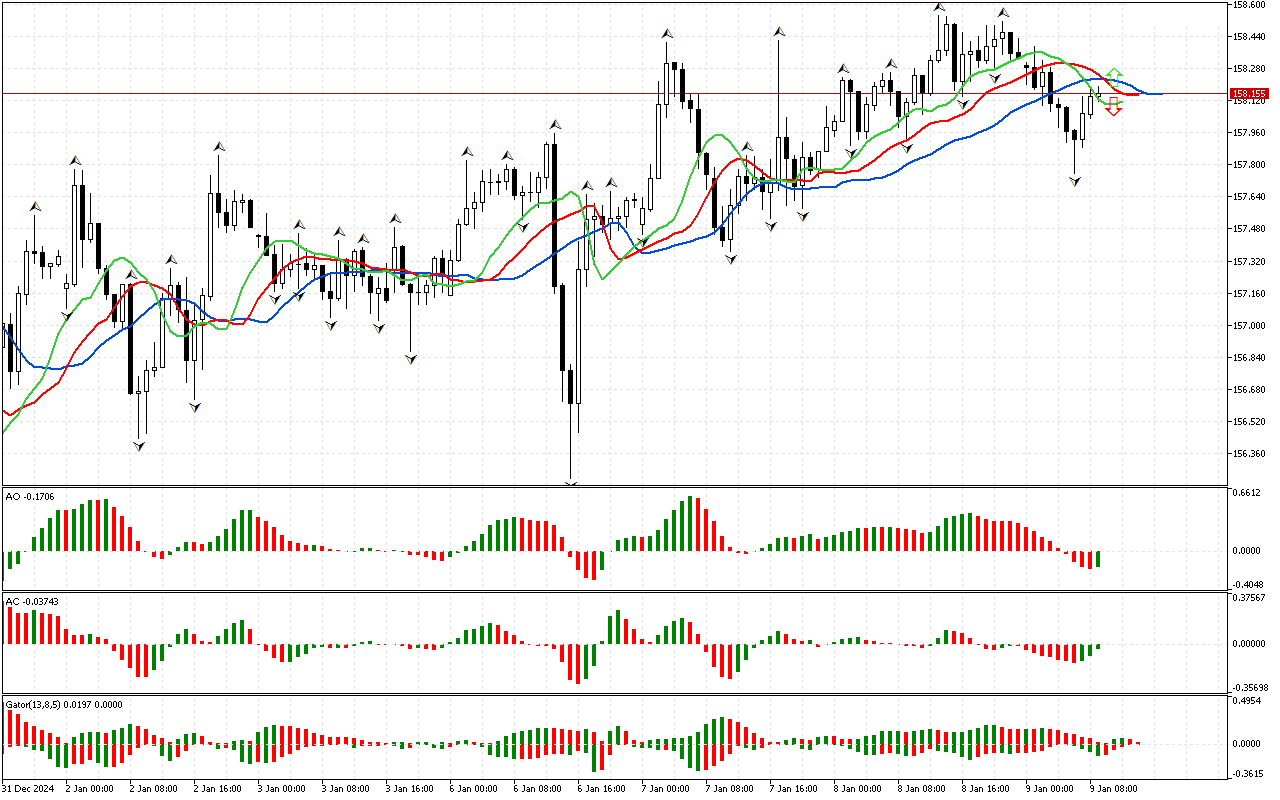Click the 3 Jan 16:00 time label
Screen dimensions: 1280x800
(x=408, y=788)
